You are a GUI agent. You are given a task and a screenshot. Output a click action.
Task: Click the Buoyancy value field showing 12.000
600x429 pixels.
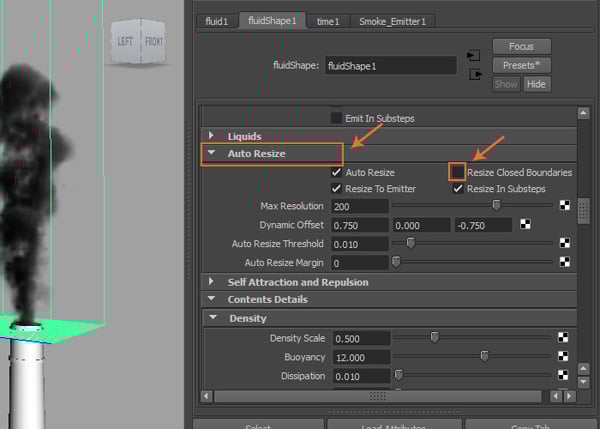[x=362, y=357]
